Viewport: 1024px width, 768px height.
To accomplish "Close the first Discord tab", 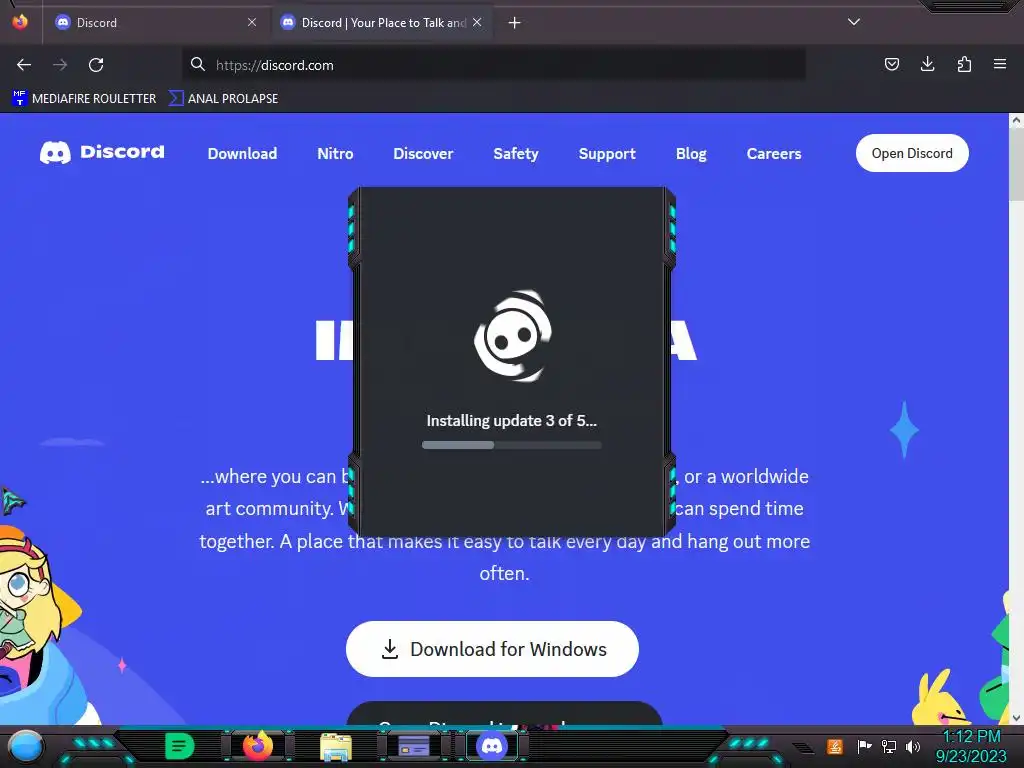I will click(252, 22).
